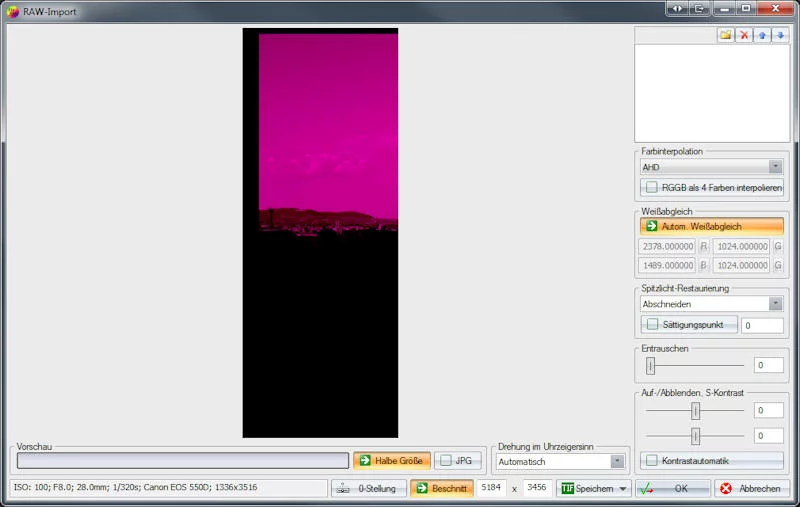Move list entry up with blue arrow
Viewport: 800px width, 507px height.
(762, 35)
